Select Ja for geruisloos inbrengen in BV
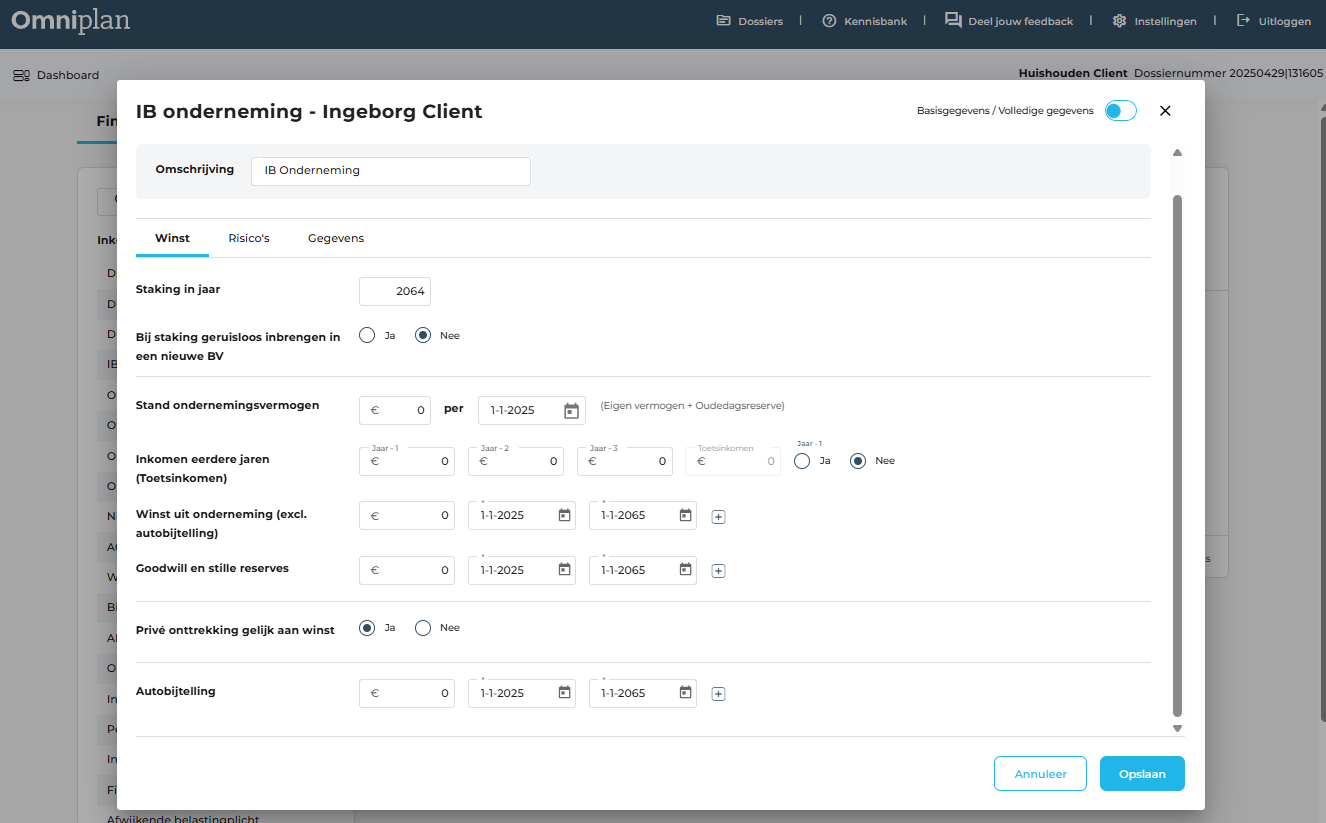The height and width of the screenshot is (823, 1326). coord(367,336)
